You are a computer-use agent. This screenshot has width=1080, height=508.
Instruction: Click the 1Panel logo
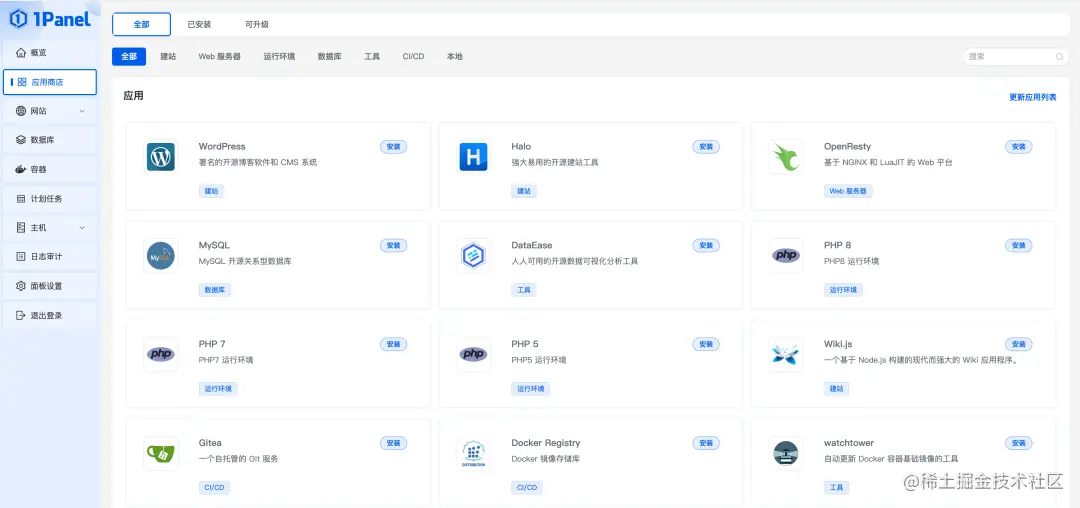pyautogui.click(x=50, y=19)
